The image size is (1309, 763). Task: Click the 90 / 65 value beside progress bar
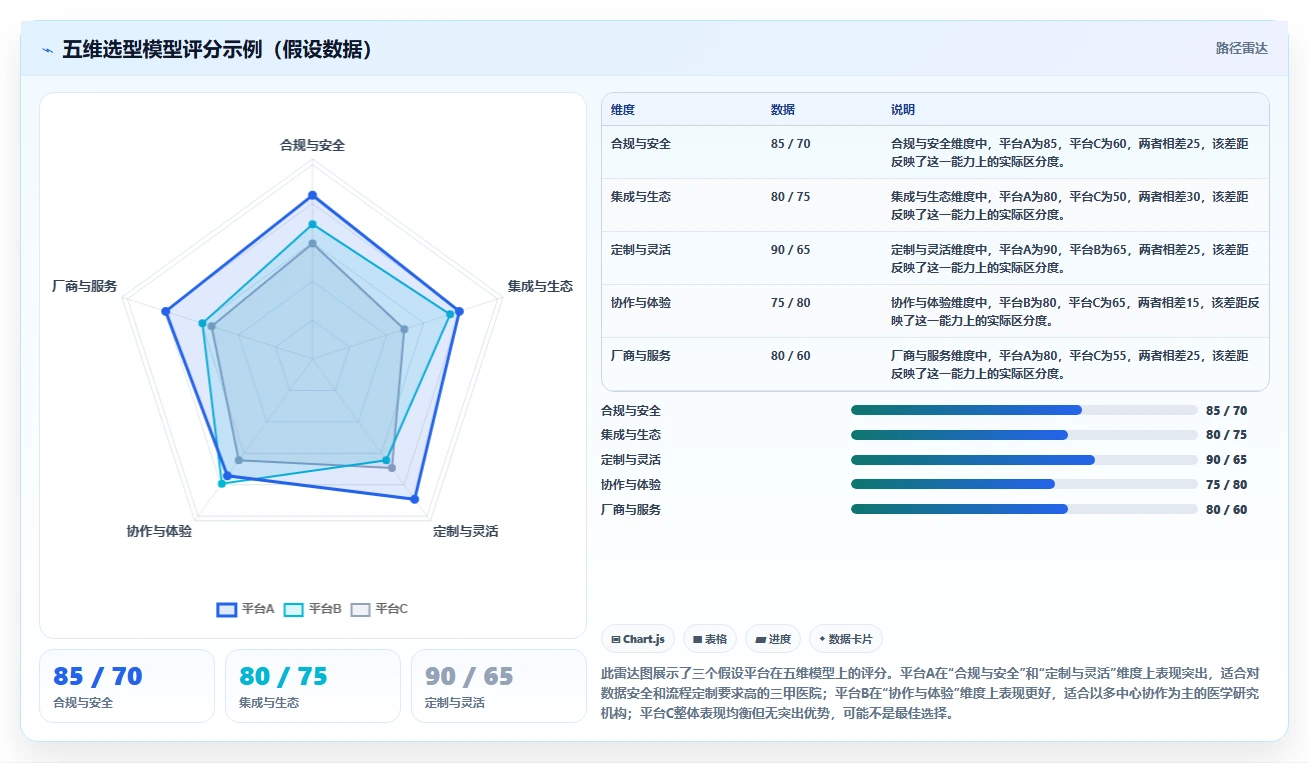(x=1227, y=460)
